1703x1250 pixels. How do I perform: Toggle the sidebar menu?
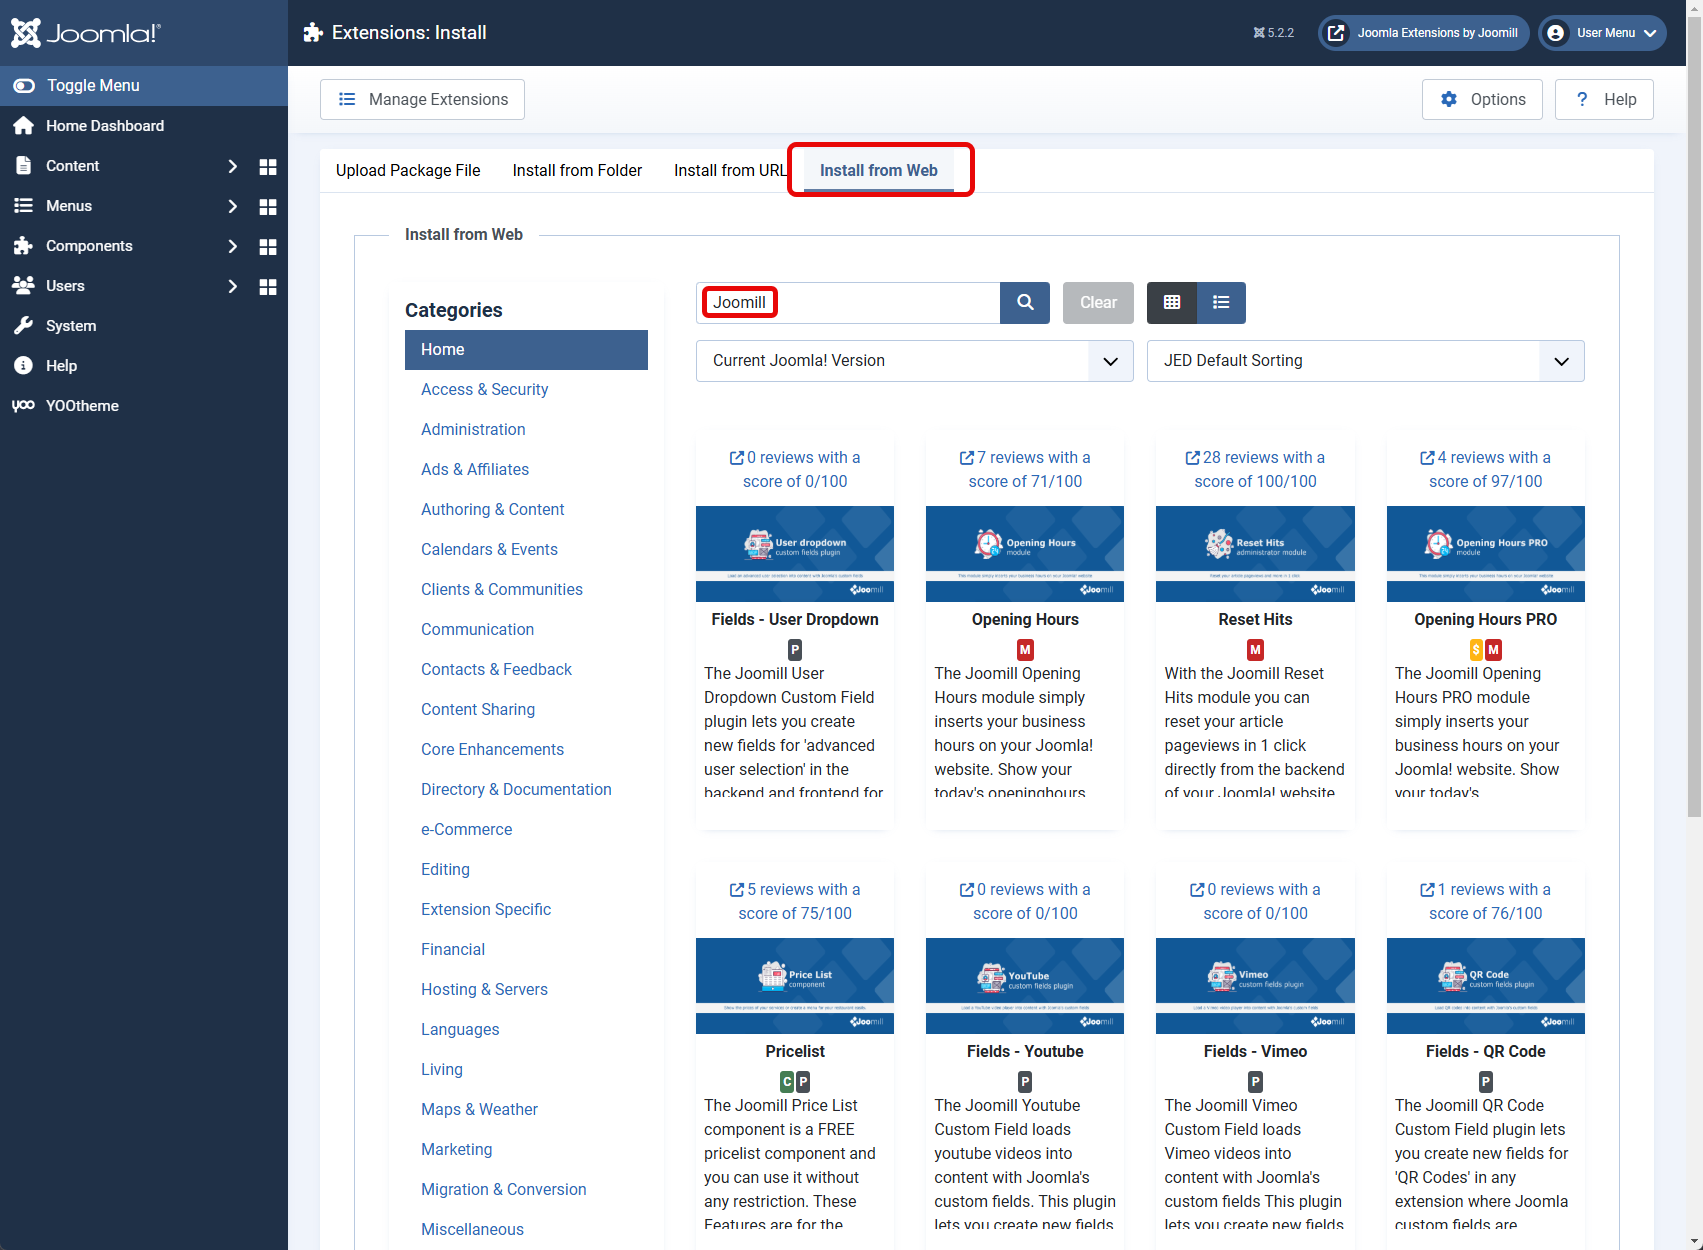click(x=92, y=86)
